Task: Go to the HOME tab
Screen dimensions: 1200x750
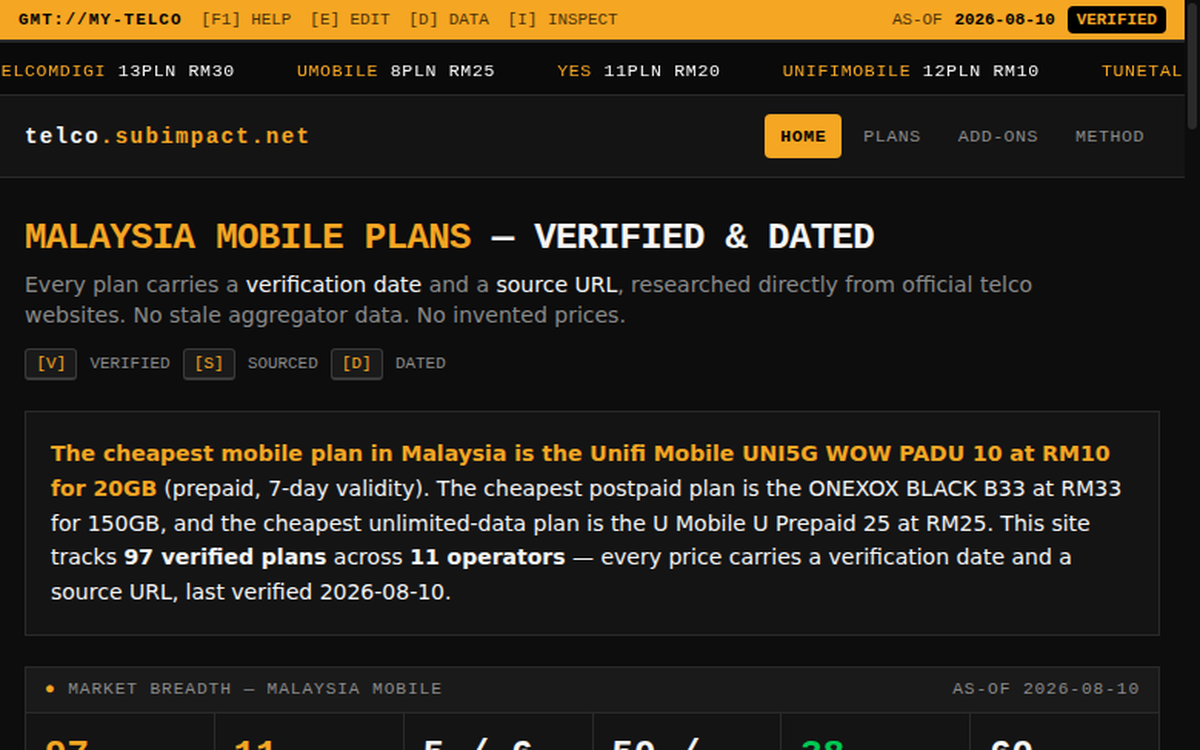Action: tap(803, 136)
